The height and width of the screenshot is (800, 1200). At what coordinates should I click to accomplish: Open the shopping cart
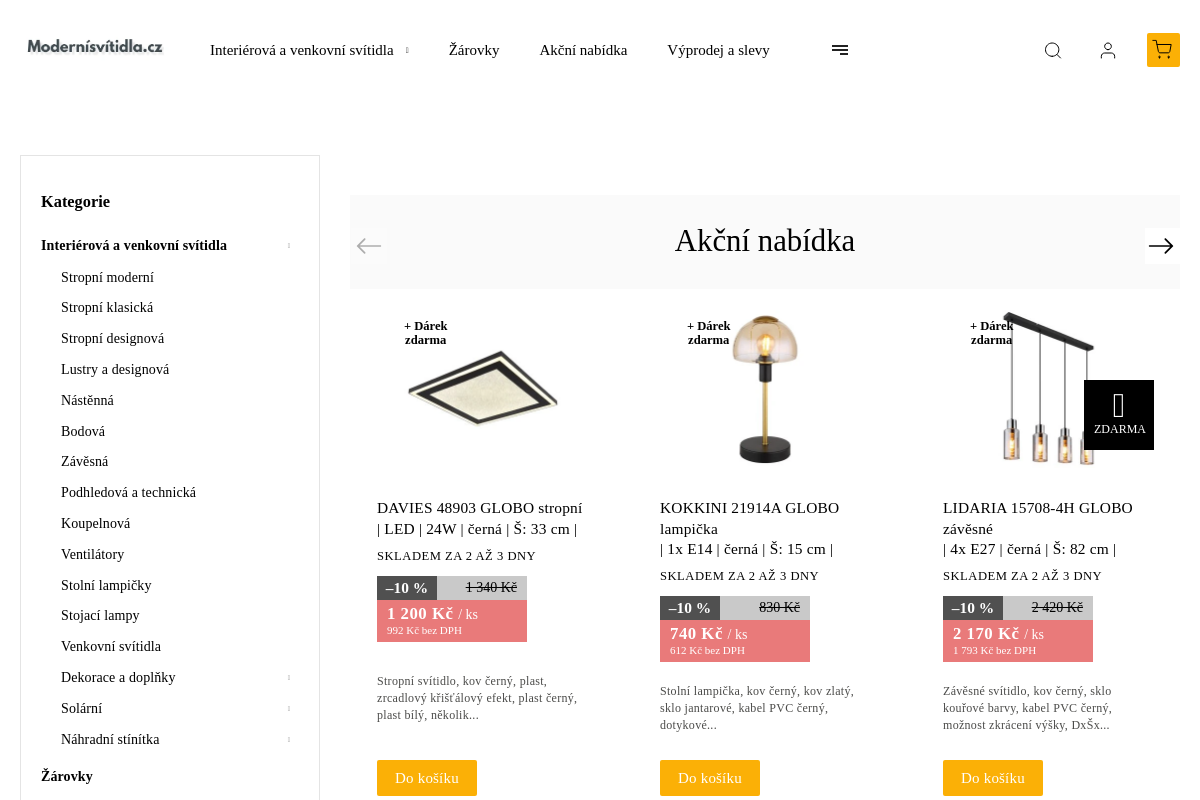(1162, 50)
